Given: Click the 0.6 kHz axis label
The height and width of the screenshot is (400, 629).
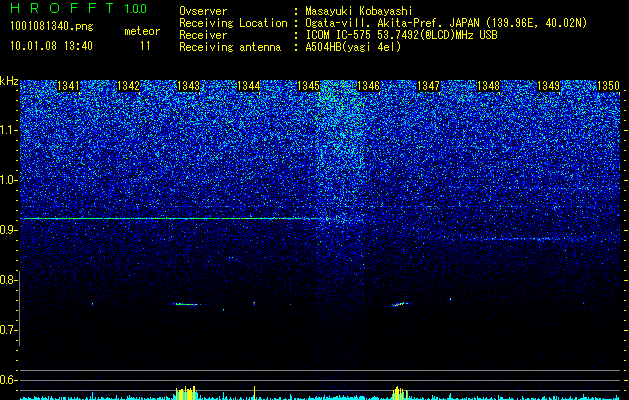Looking at the screenshot, I should tap(8, 380).
